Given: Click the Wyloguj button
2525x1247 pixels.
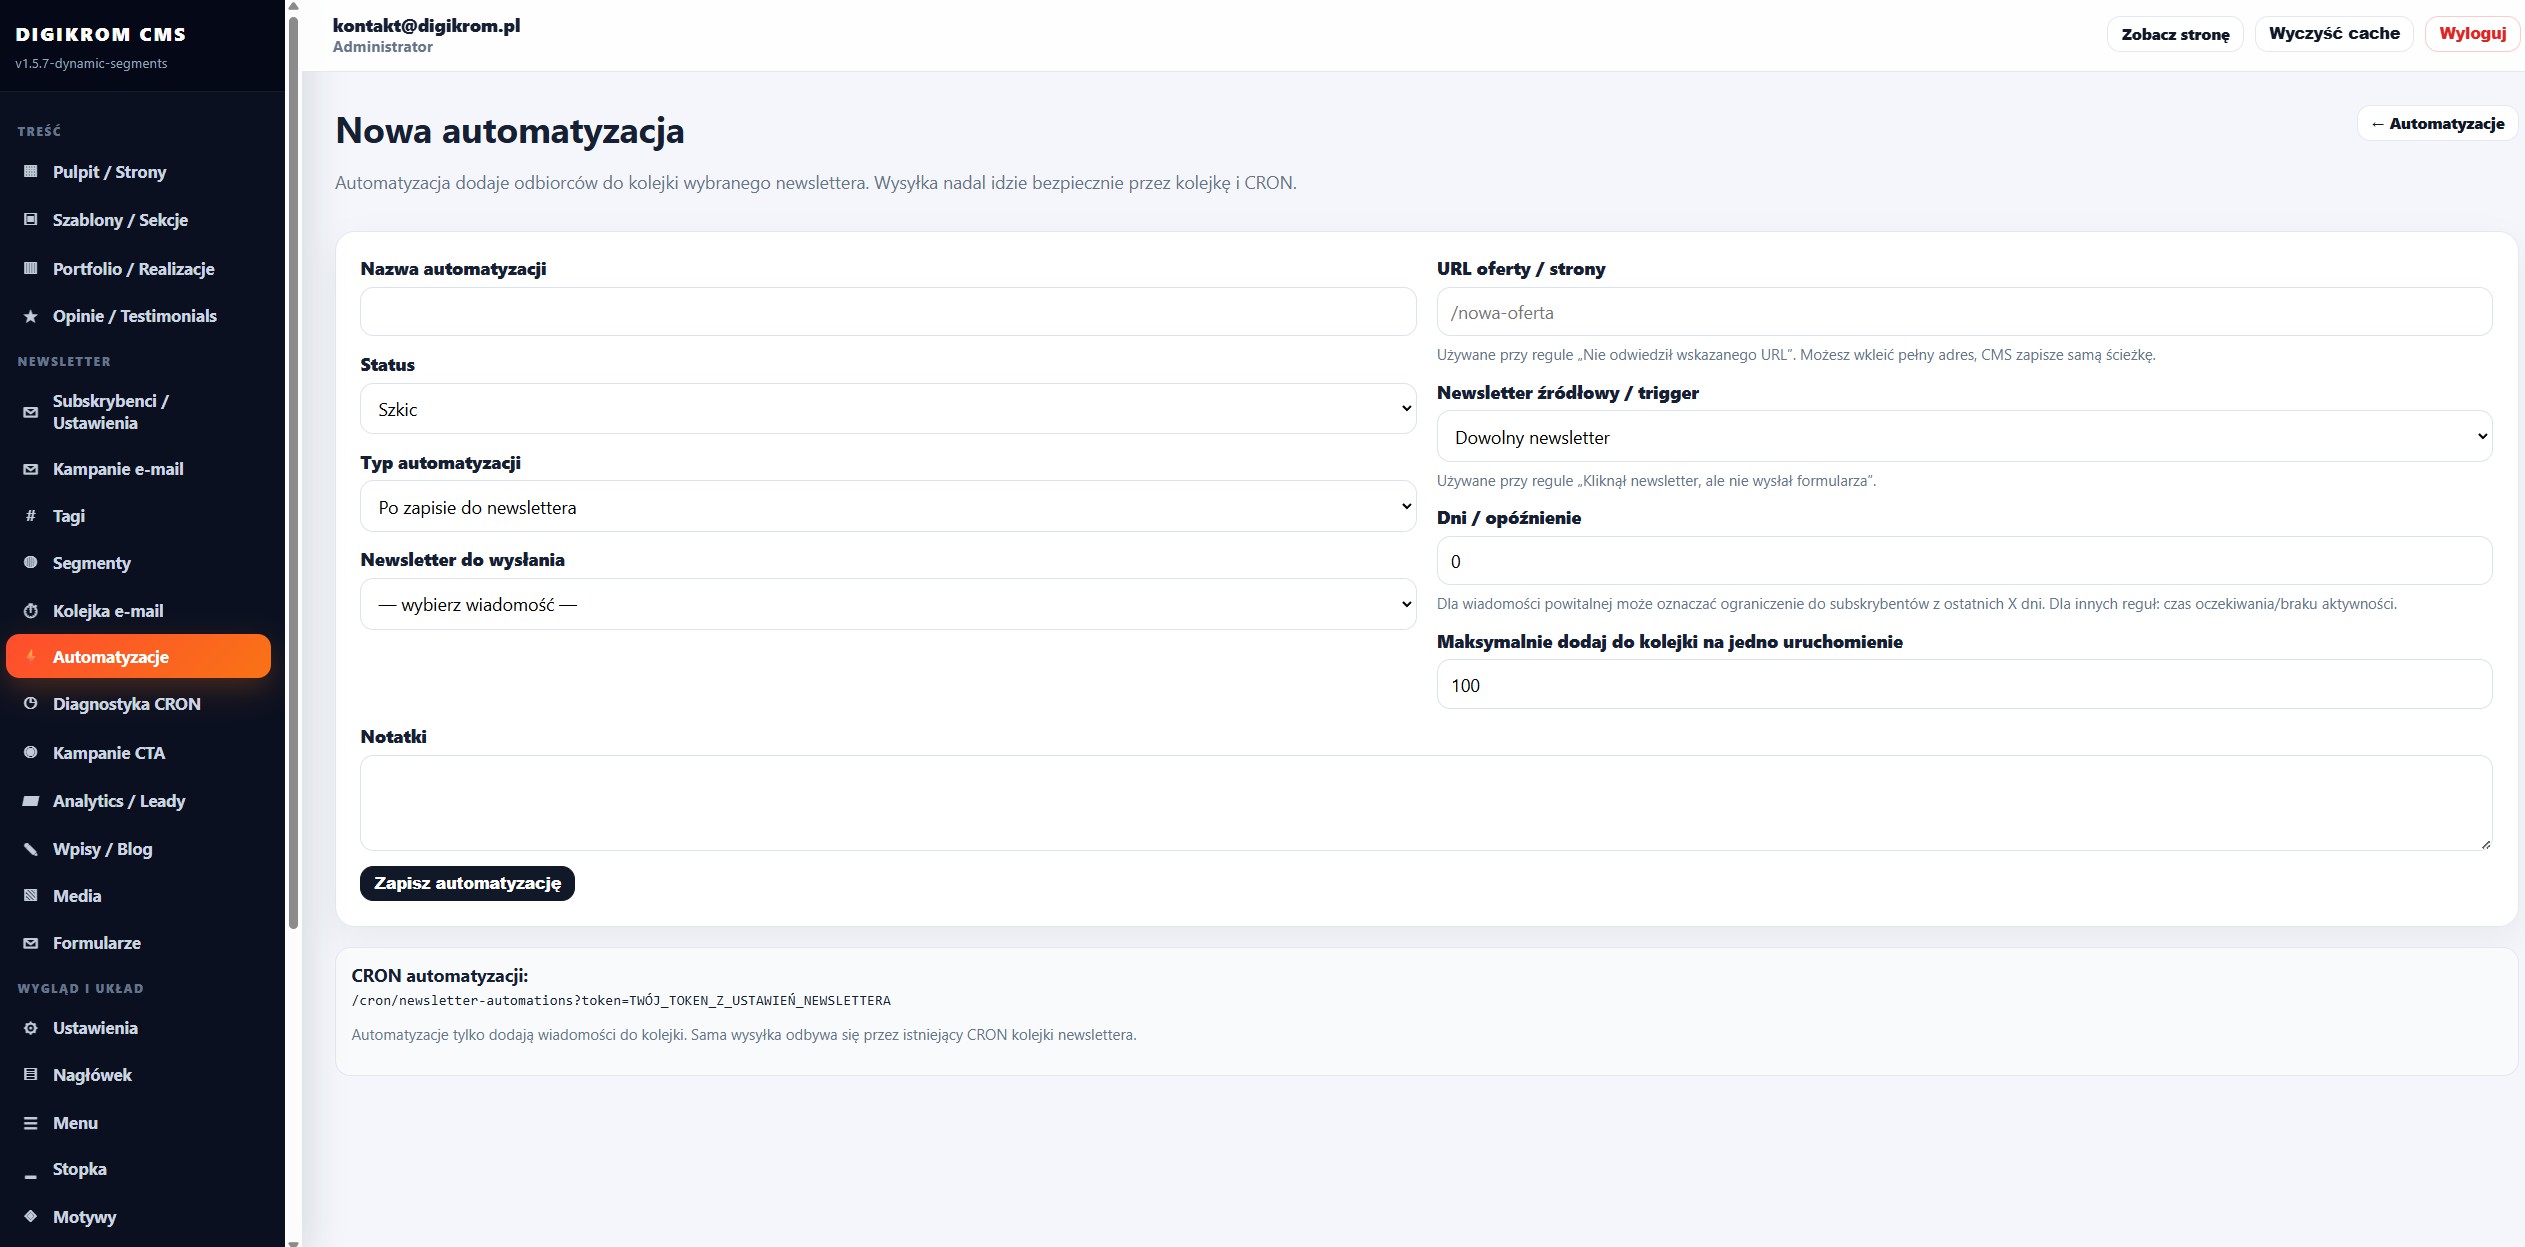Looking at the screenshot, I should click(x=2472, y=33).
